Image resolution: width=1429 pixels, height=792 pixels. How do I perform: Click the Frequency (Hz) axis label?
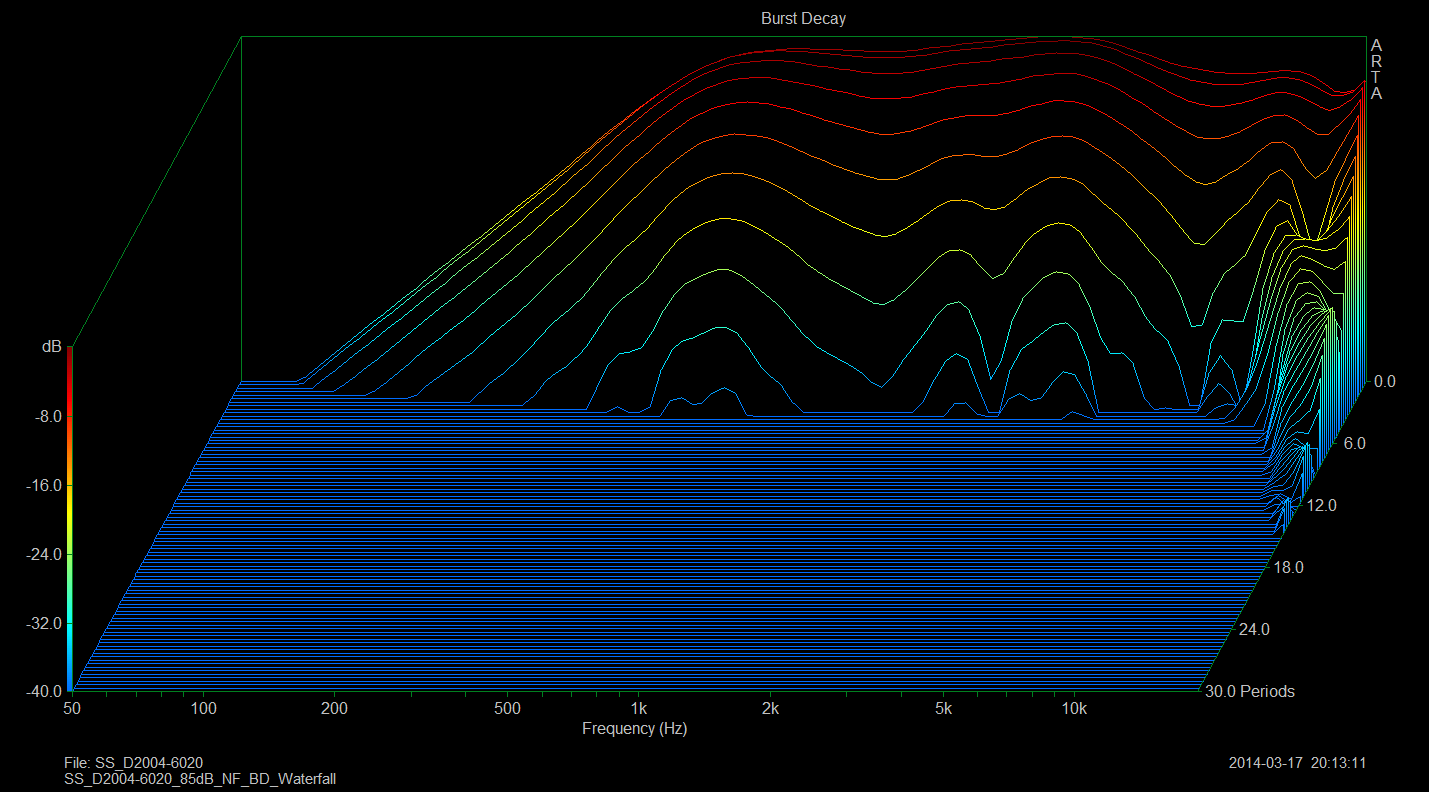pyautogui.click(x=634, y=729)
